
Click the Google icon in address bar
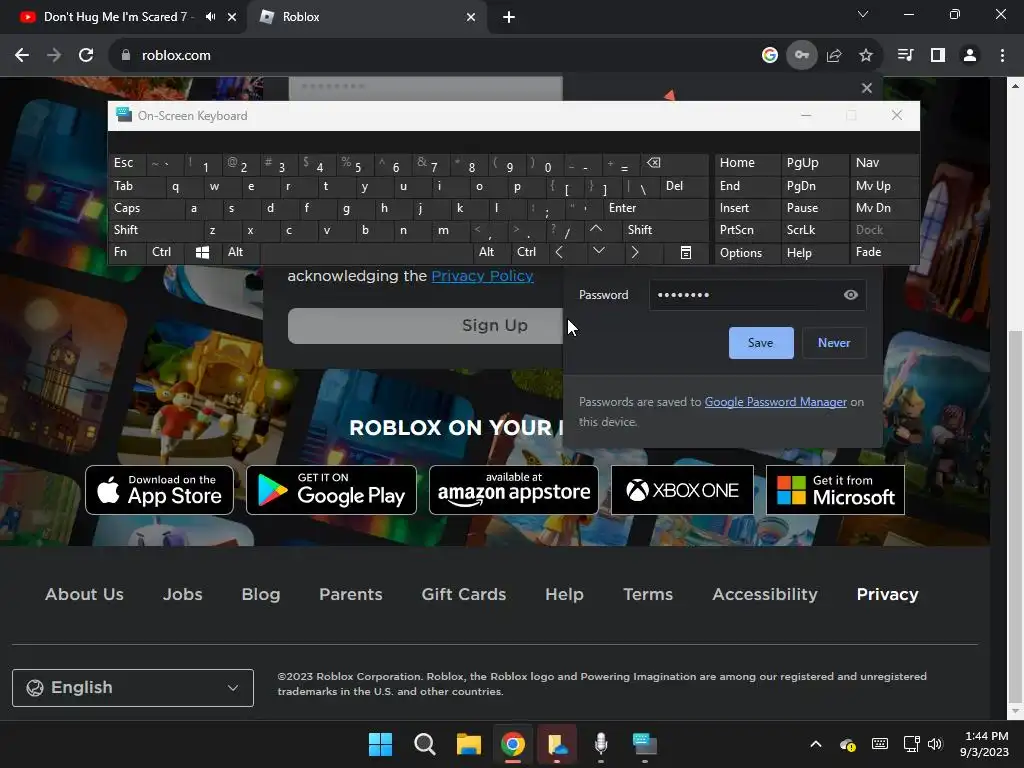[770, 56]
